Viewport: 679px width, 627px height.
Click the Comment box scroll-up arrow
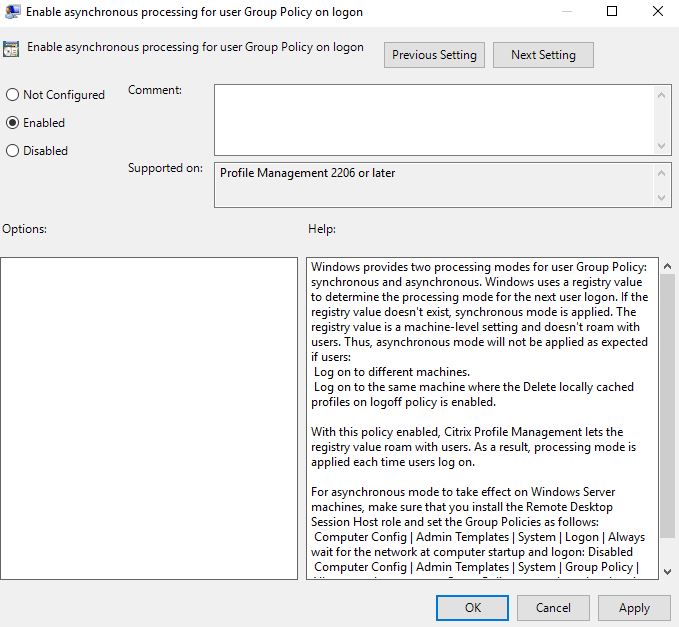coord(663,93)
